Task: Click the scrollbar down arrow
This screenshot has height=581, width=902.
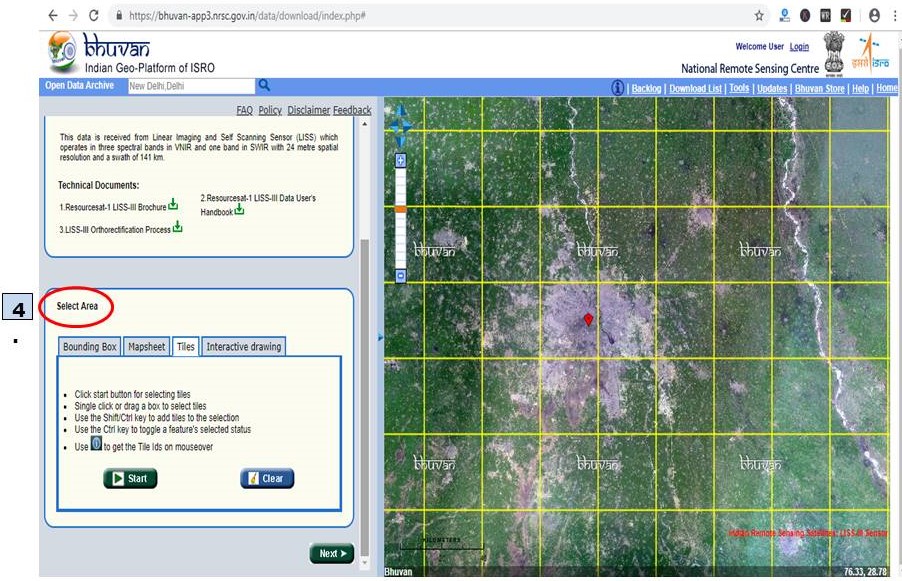Action: [364, 563]
